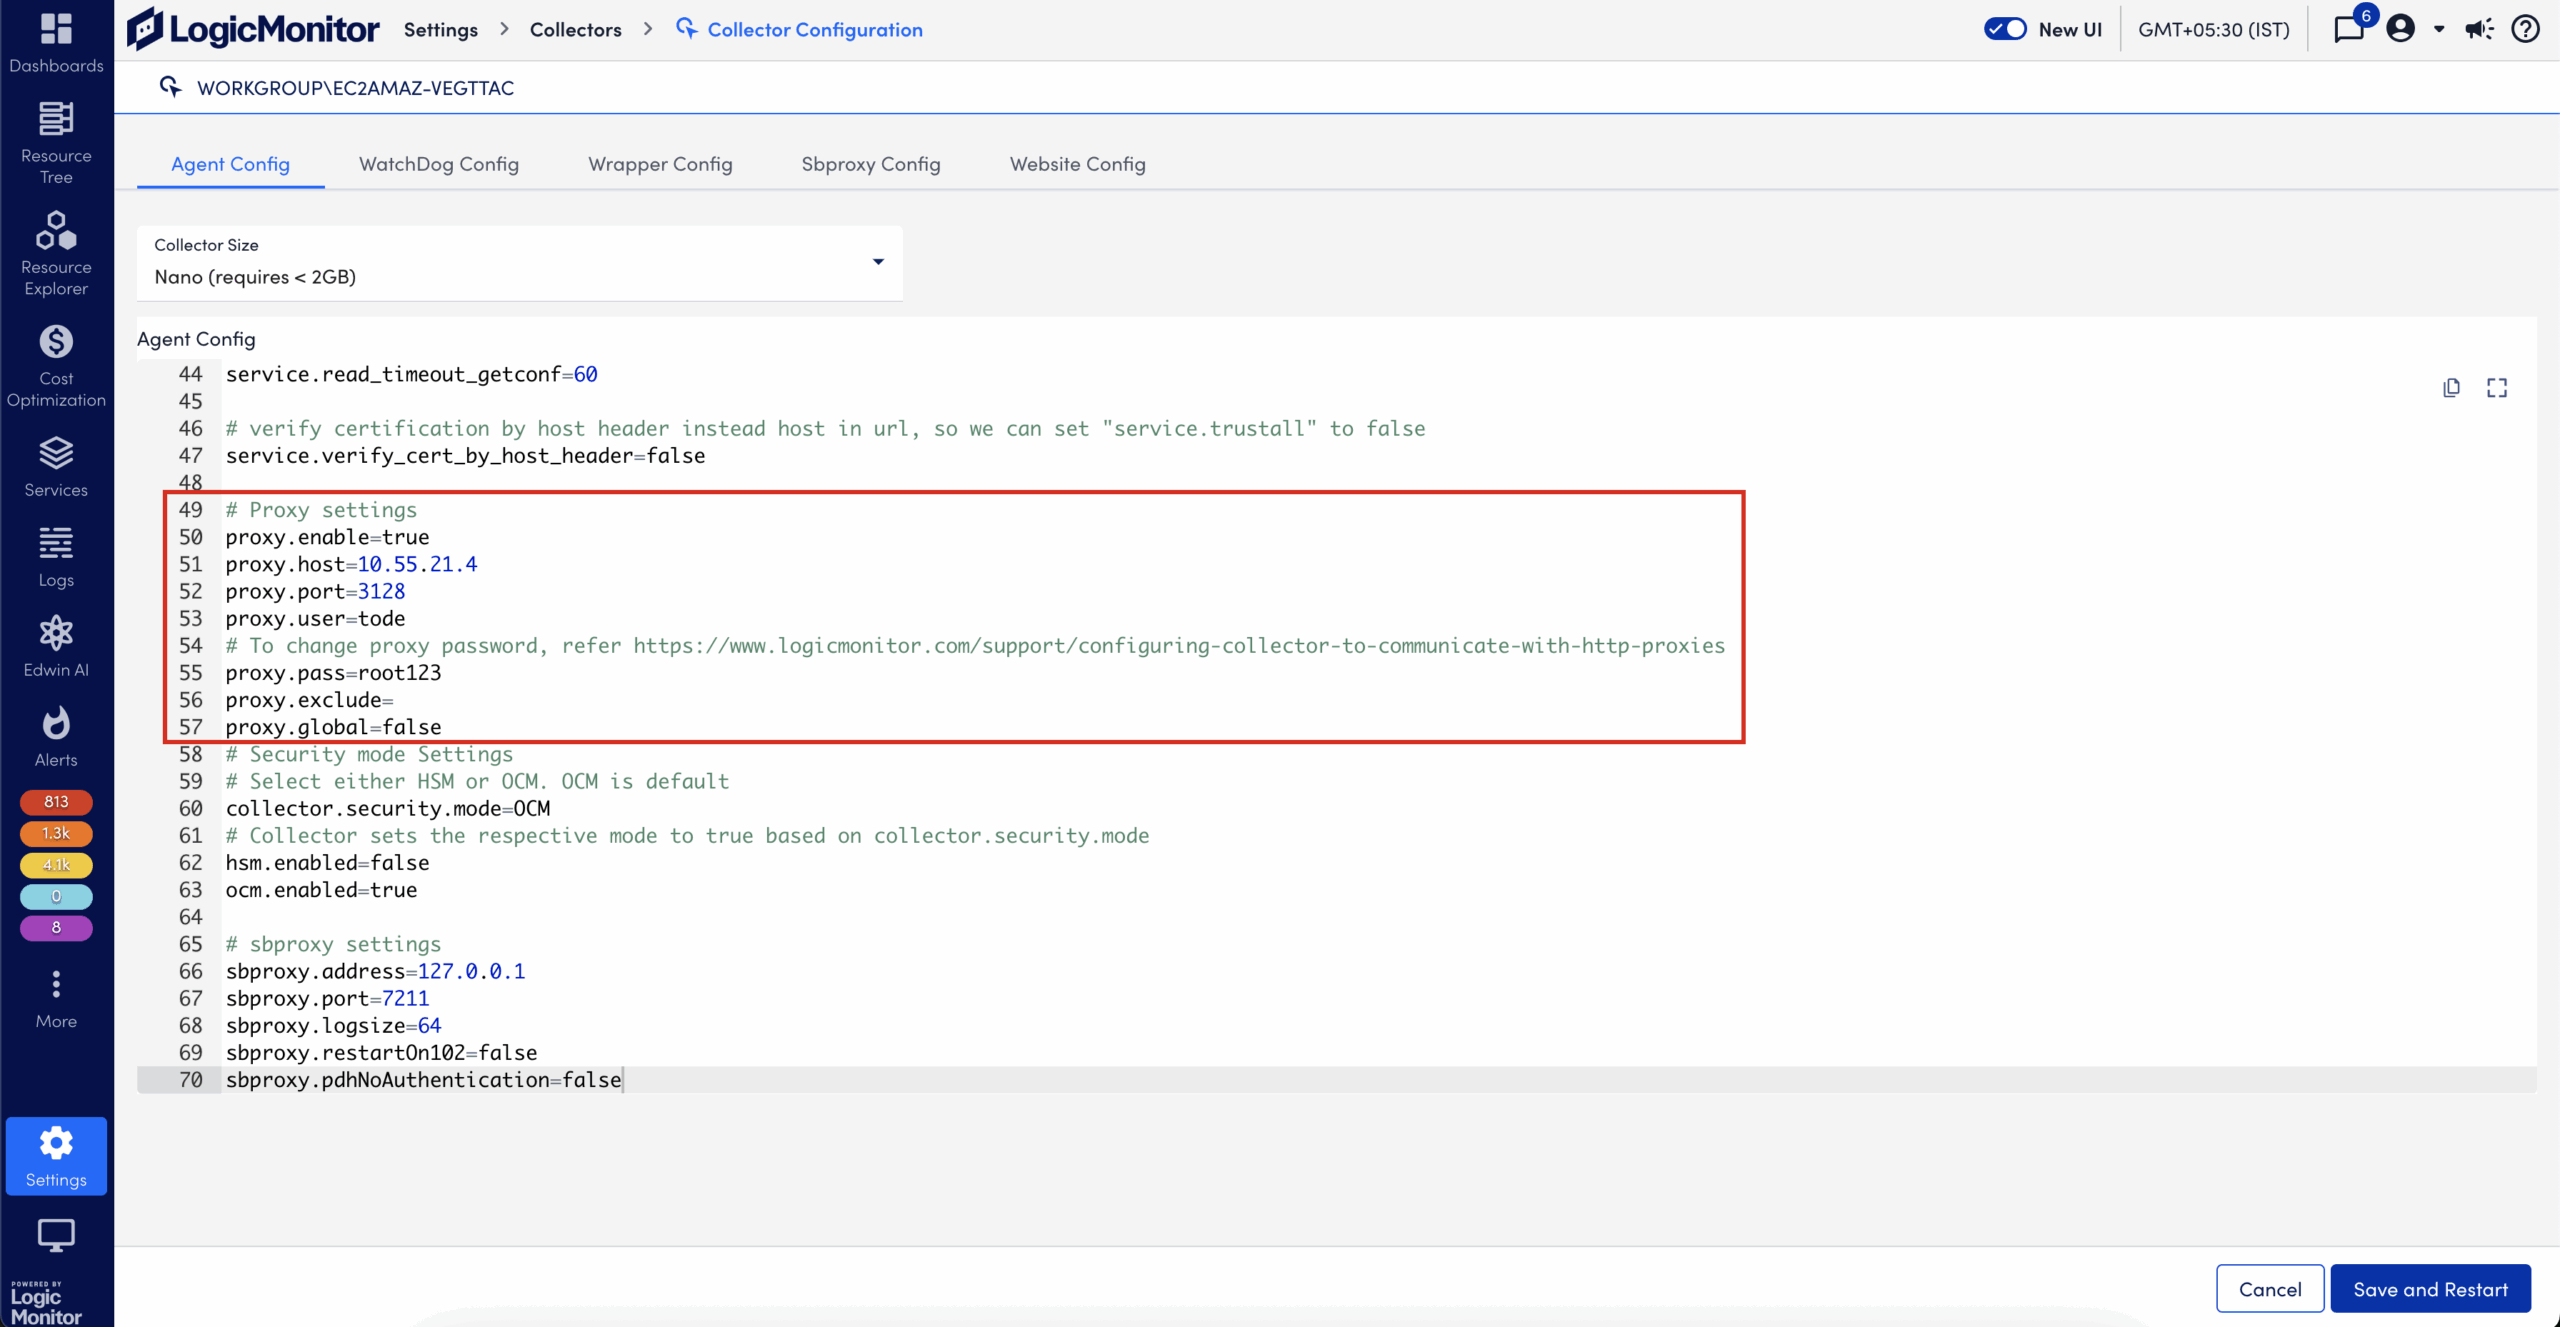Click Save and Restart button
This screenshot has width=2560, height=1327.
[2430, 1288]
